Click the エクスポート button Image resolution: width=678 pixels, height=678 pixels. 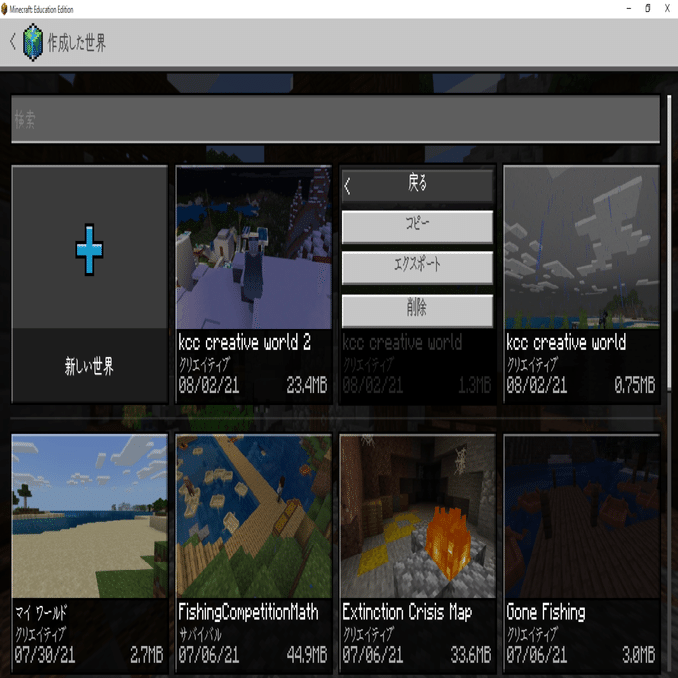417,267
